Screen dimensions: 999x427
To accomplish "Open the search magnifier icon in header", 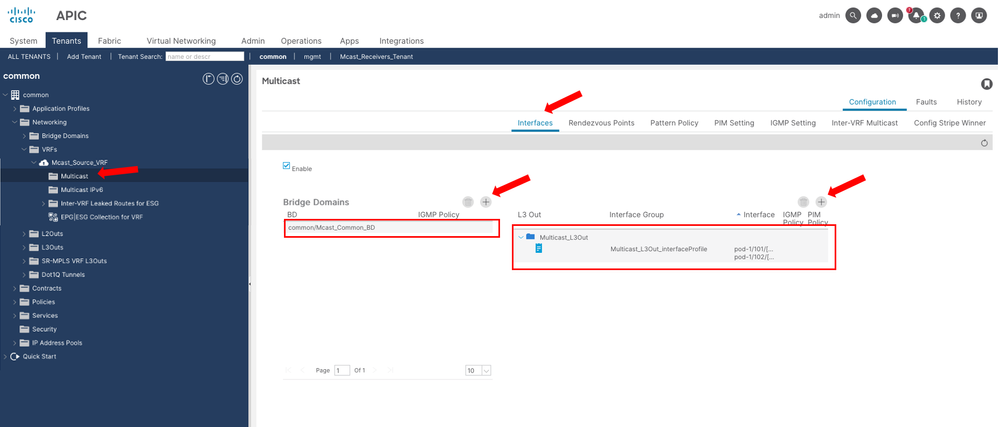I will (x=853, y=16).
